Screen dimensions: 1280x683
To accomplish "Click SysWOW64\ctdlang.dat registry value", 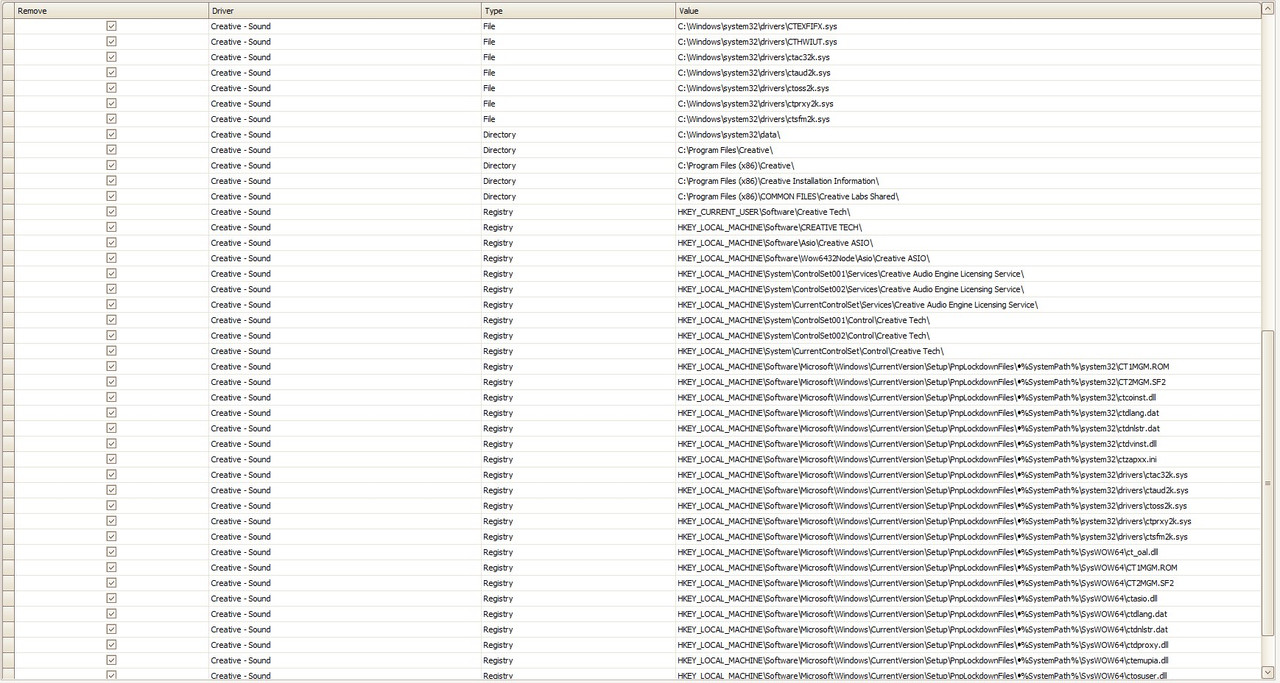I will point(968,614).
